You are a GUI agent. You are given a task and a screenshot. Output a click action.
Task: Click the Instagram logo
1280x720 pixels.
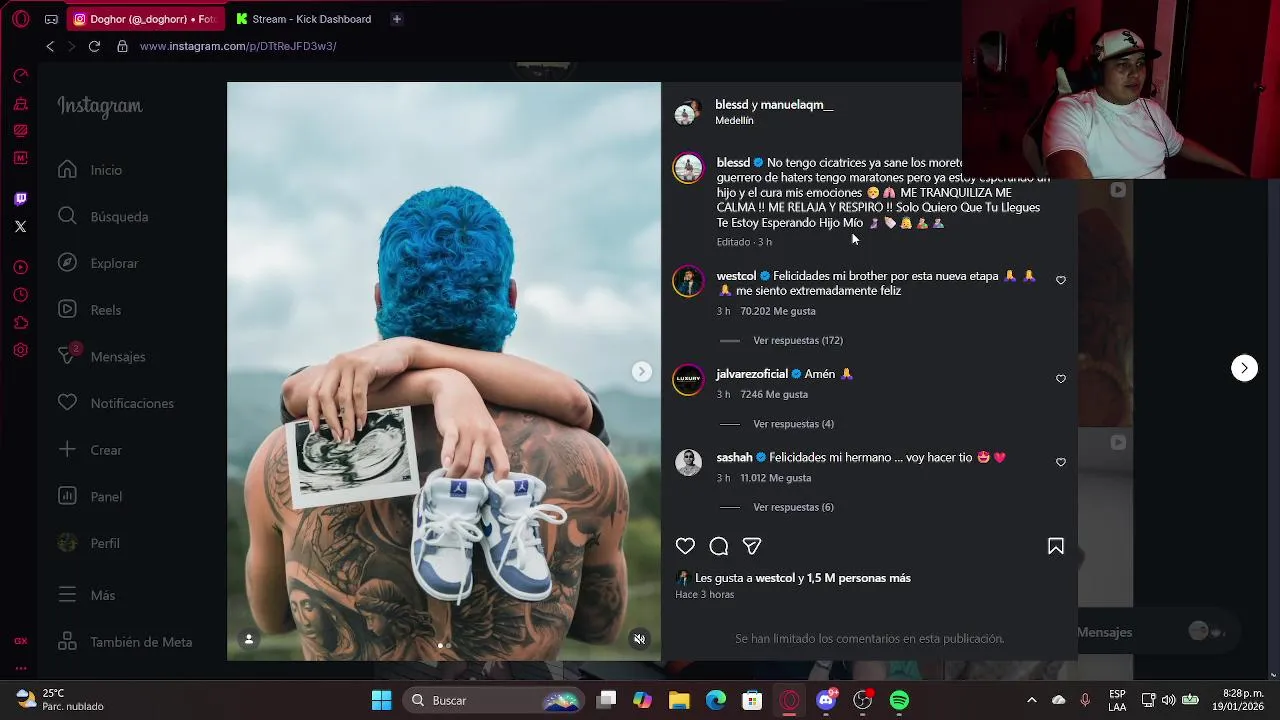click(x=100, y=106)
